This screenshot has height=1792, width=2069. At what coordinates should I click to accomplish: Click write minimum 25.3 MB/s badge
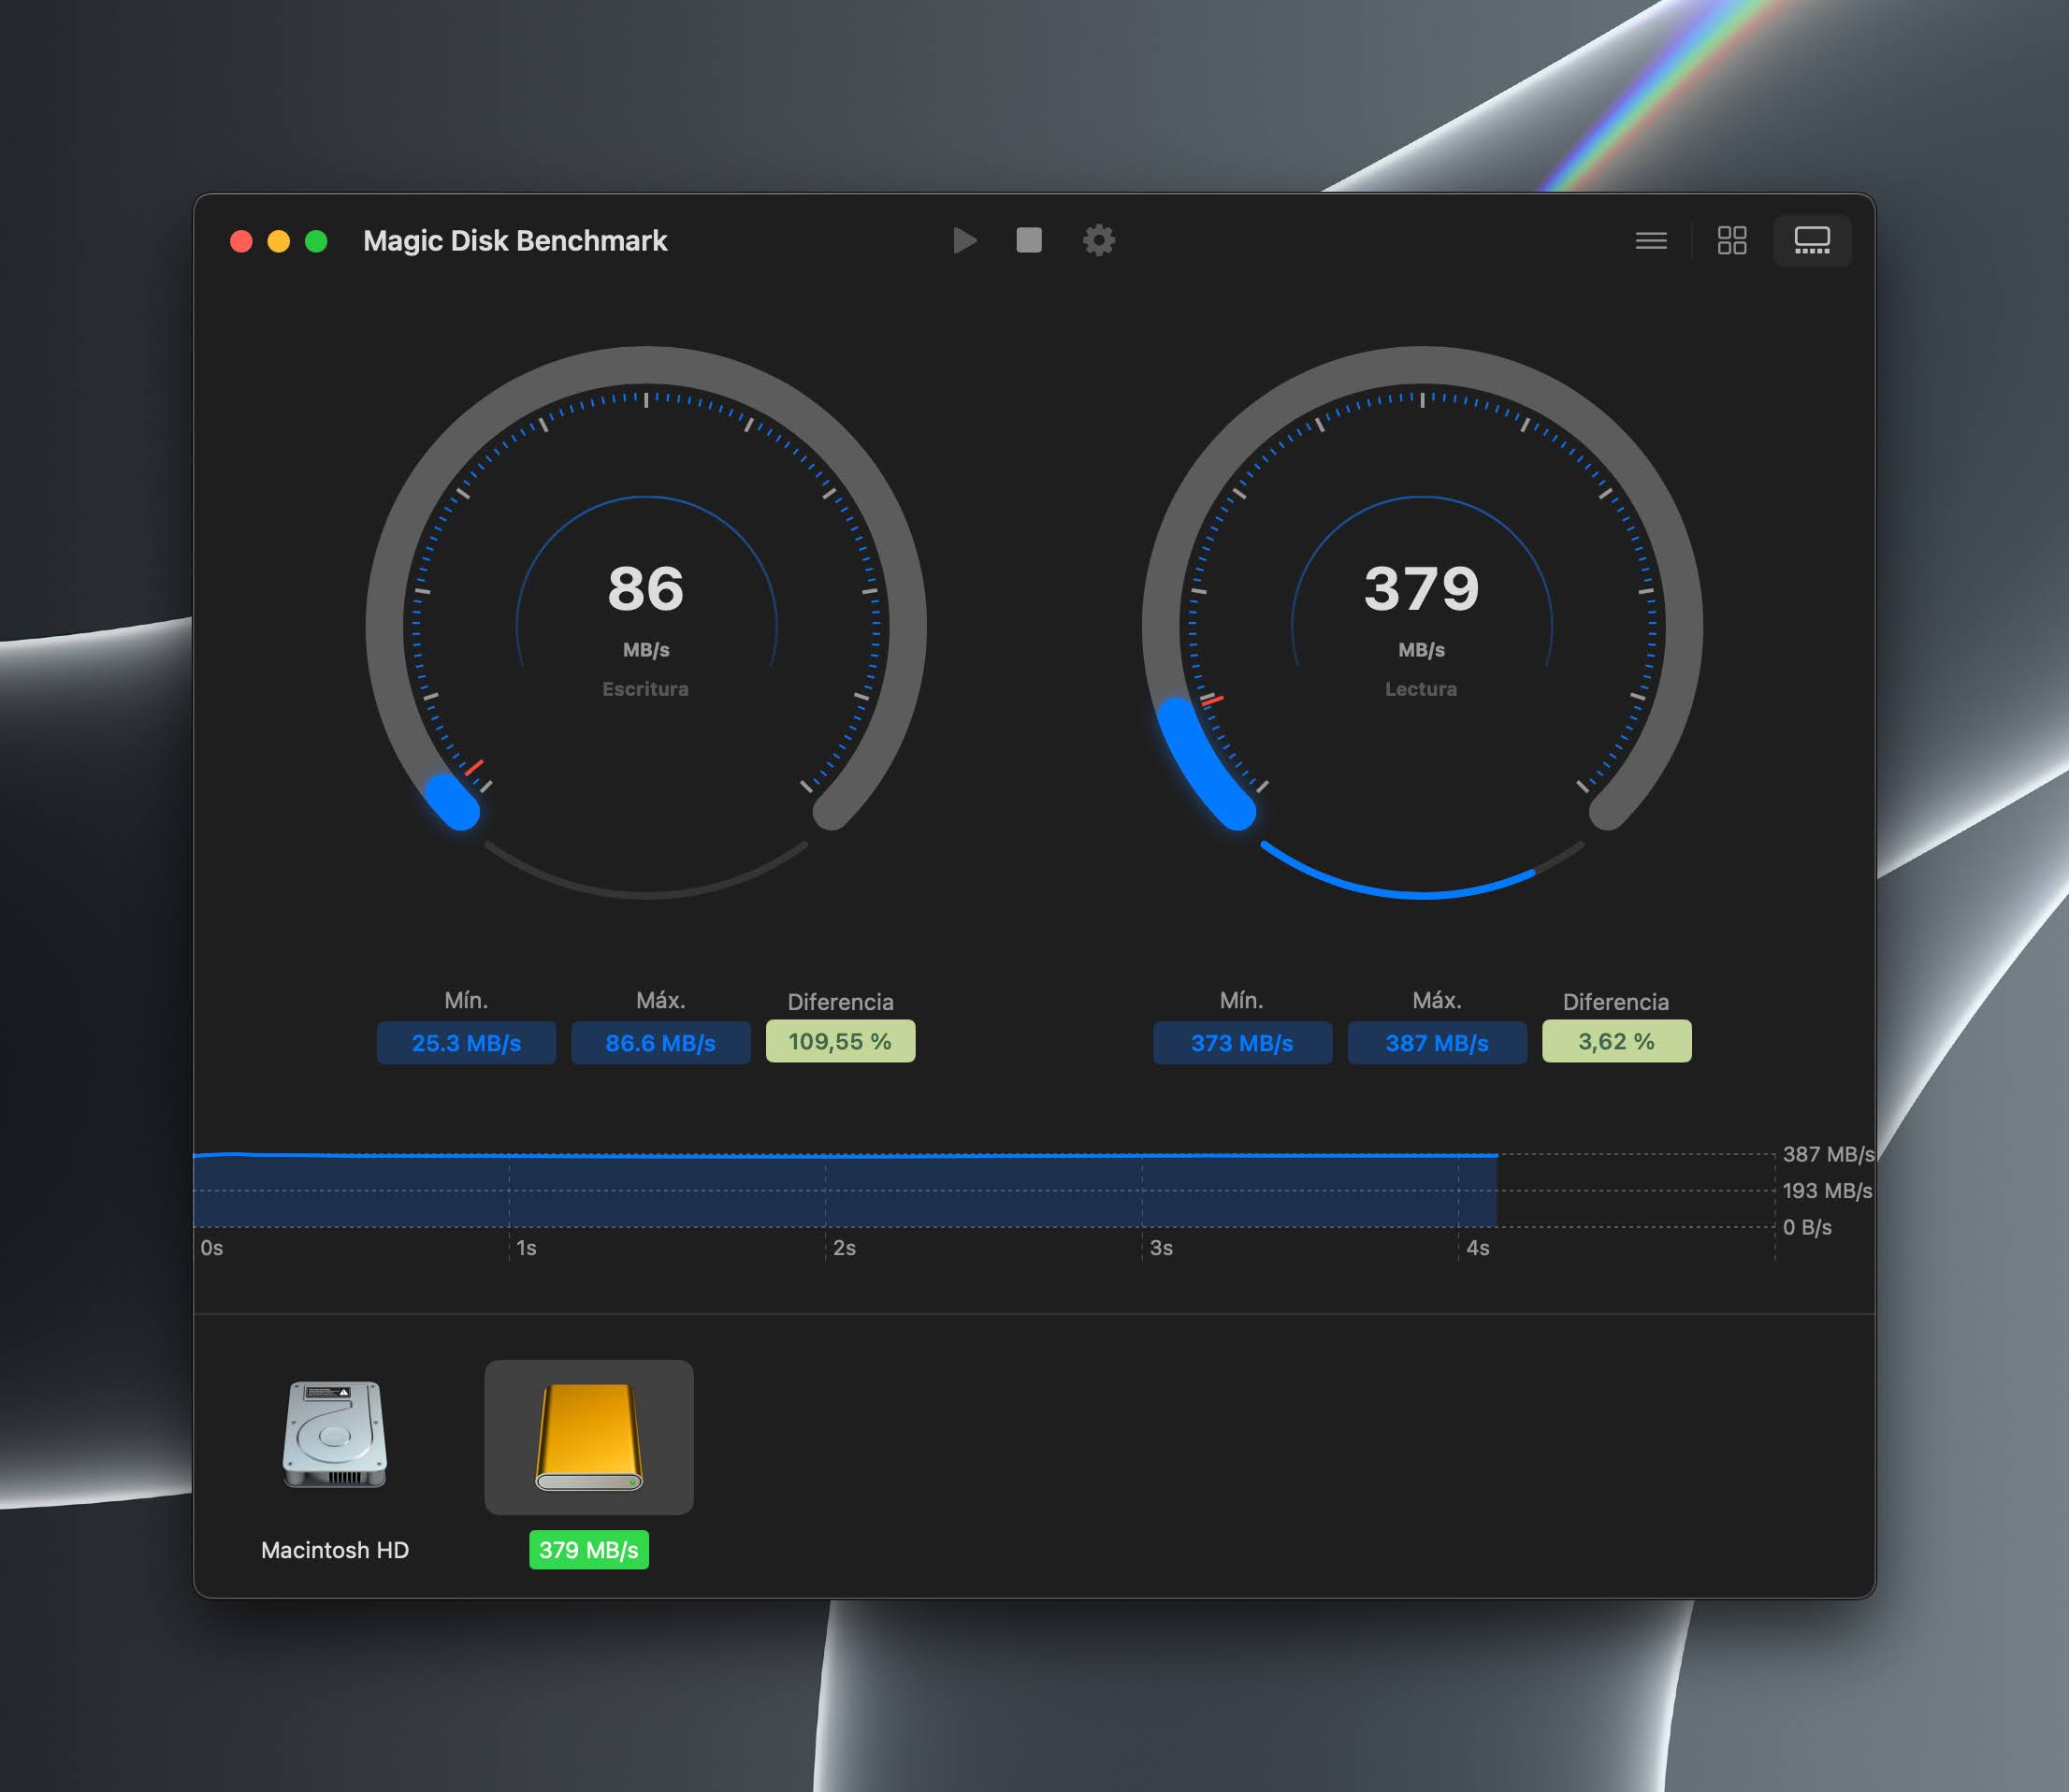466,1043
